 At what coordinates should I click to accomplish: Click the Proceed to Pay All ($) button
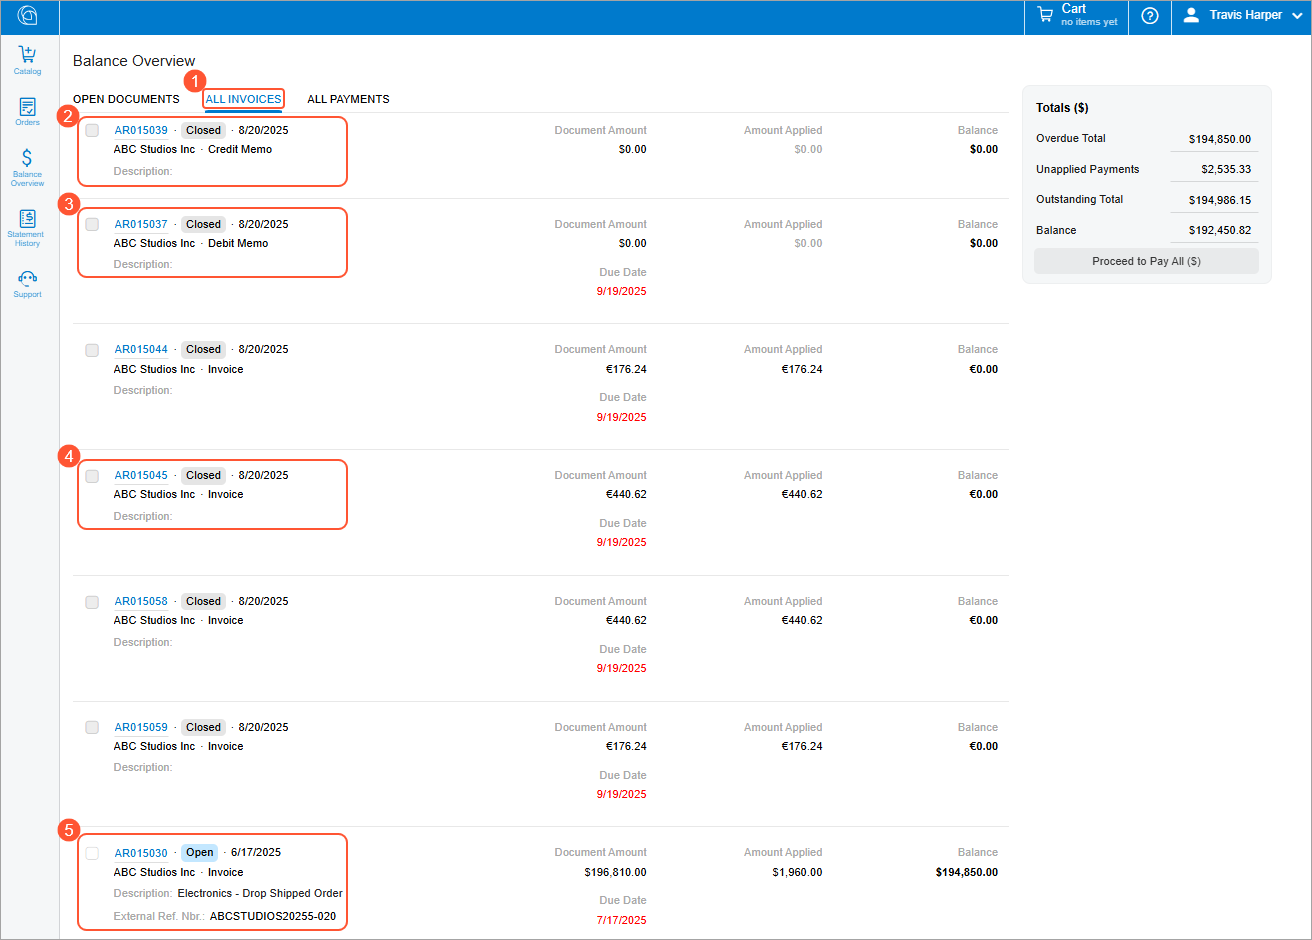tap(1146, 261)
